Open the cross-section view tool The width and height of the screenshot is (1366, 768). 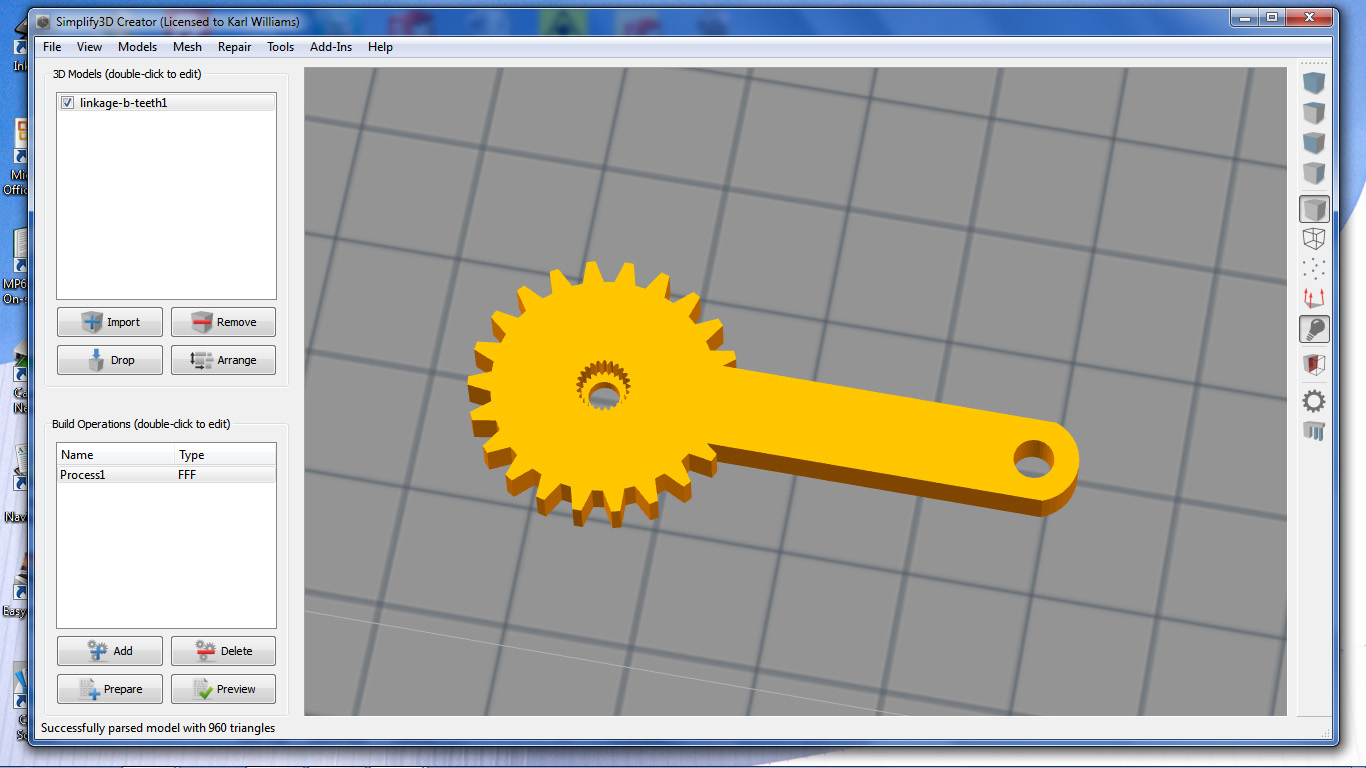pos(1313,365)
